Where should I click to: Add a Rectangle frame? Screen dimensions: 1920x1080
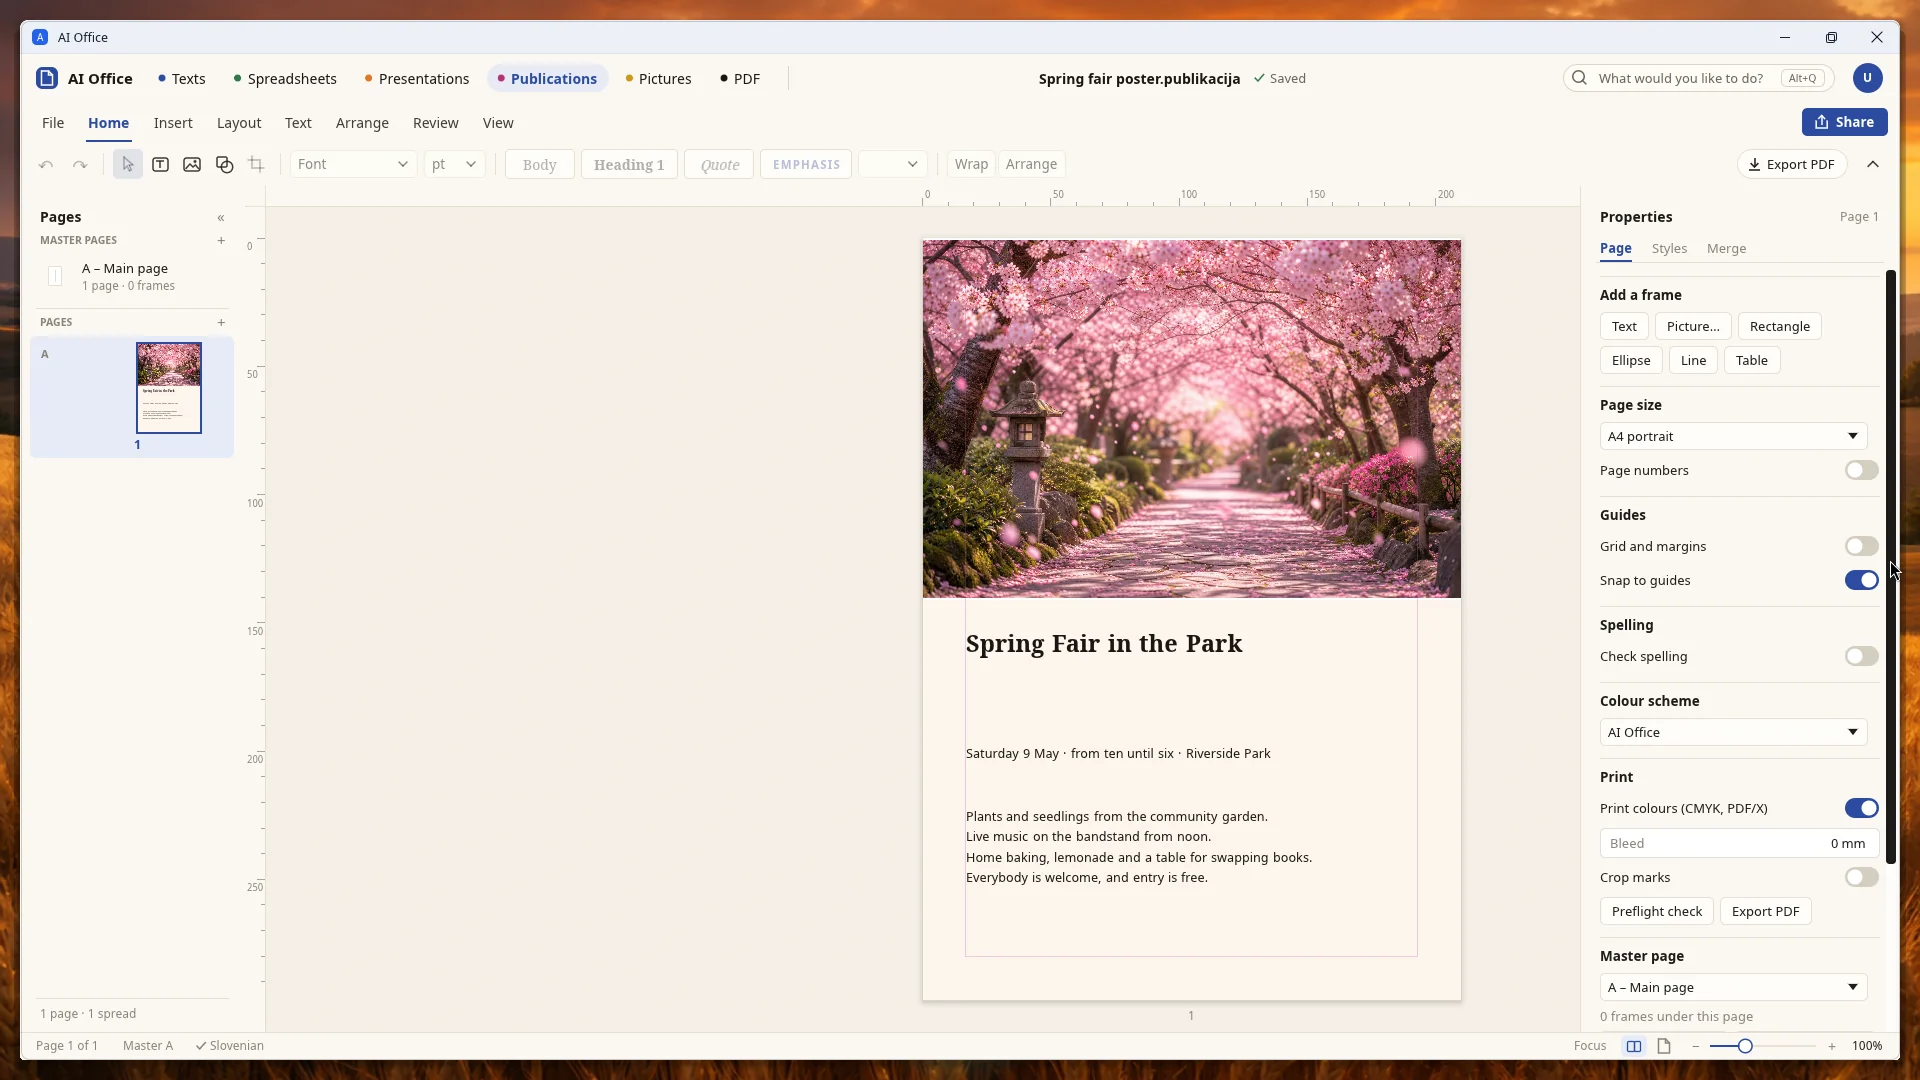click(x=1779, y=327)
